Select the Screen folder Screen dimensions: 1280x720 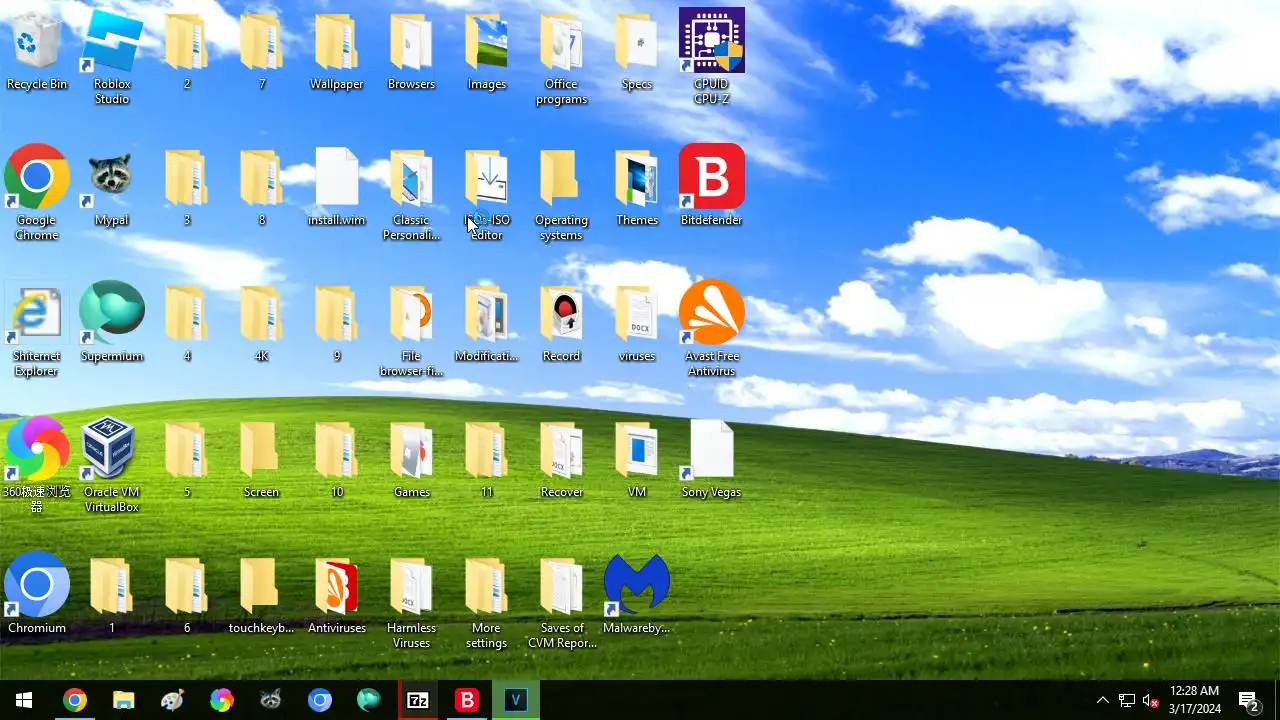pos(262,458)
